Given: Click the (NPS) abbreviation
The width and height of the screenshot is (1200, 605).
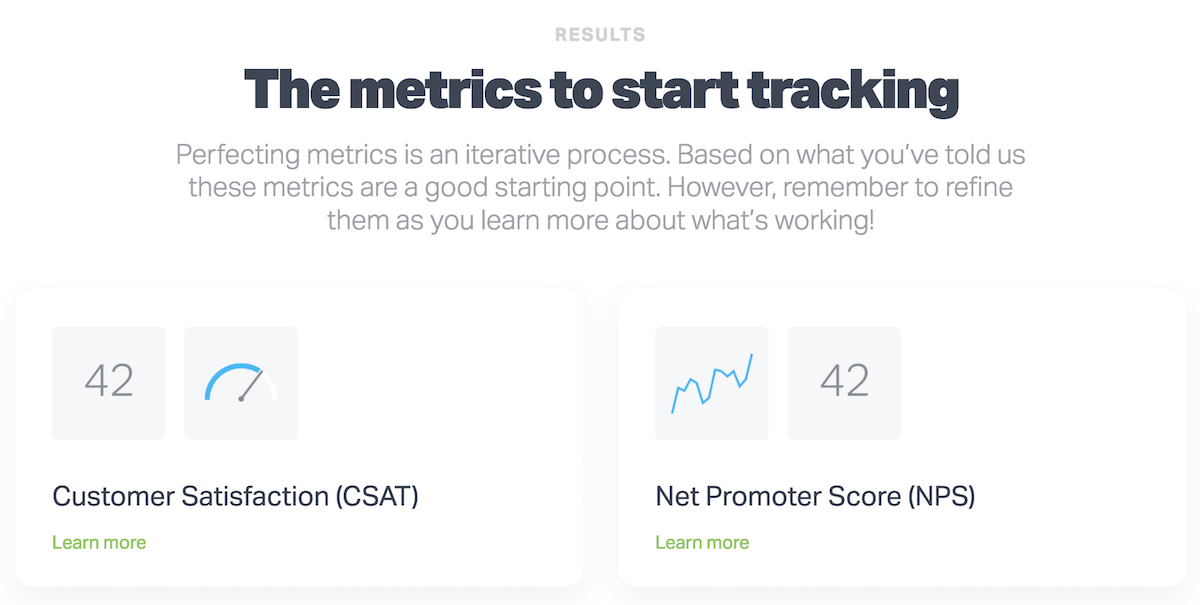Looking at the screenshot, I should click(940, 496).
